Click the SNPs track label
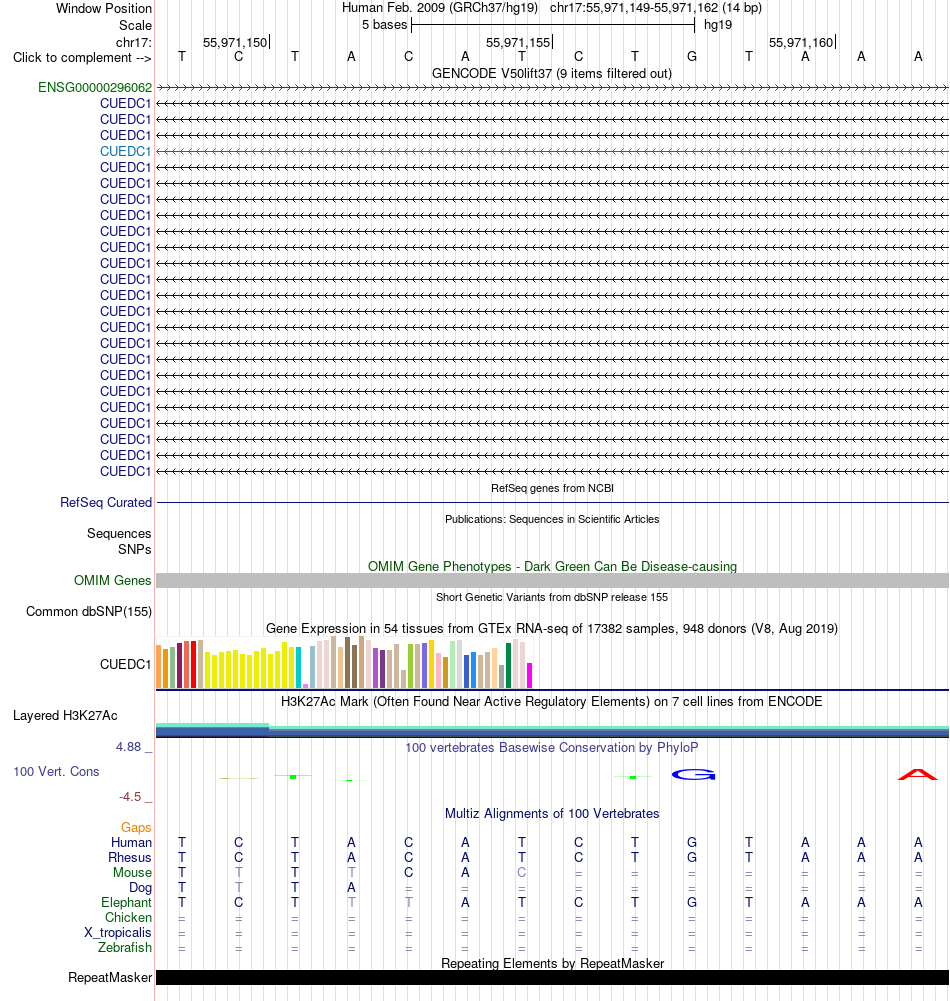The image size is (950, 1001). coord(135,550)
